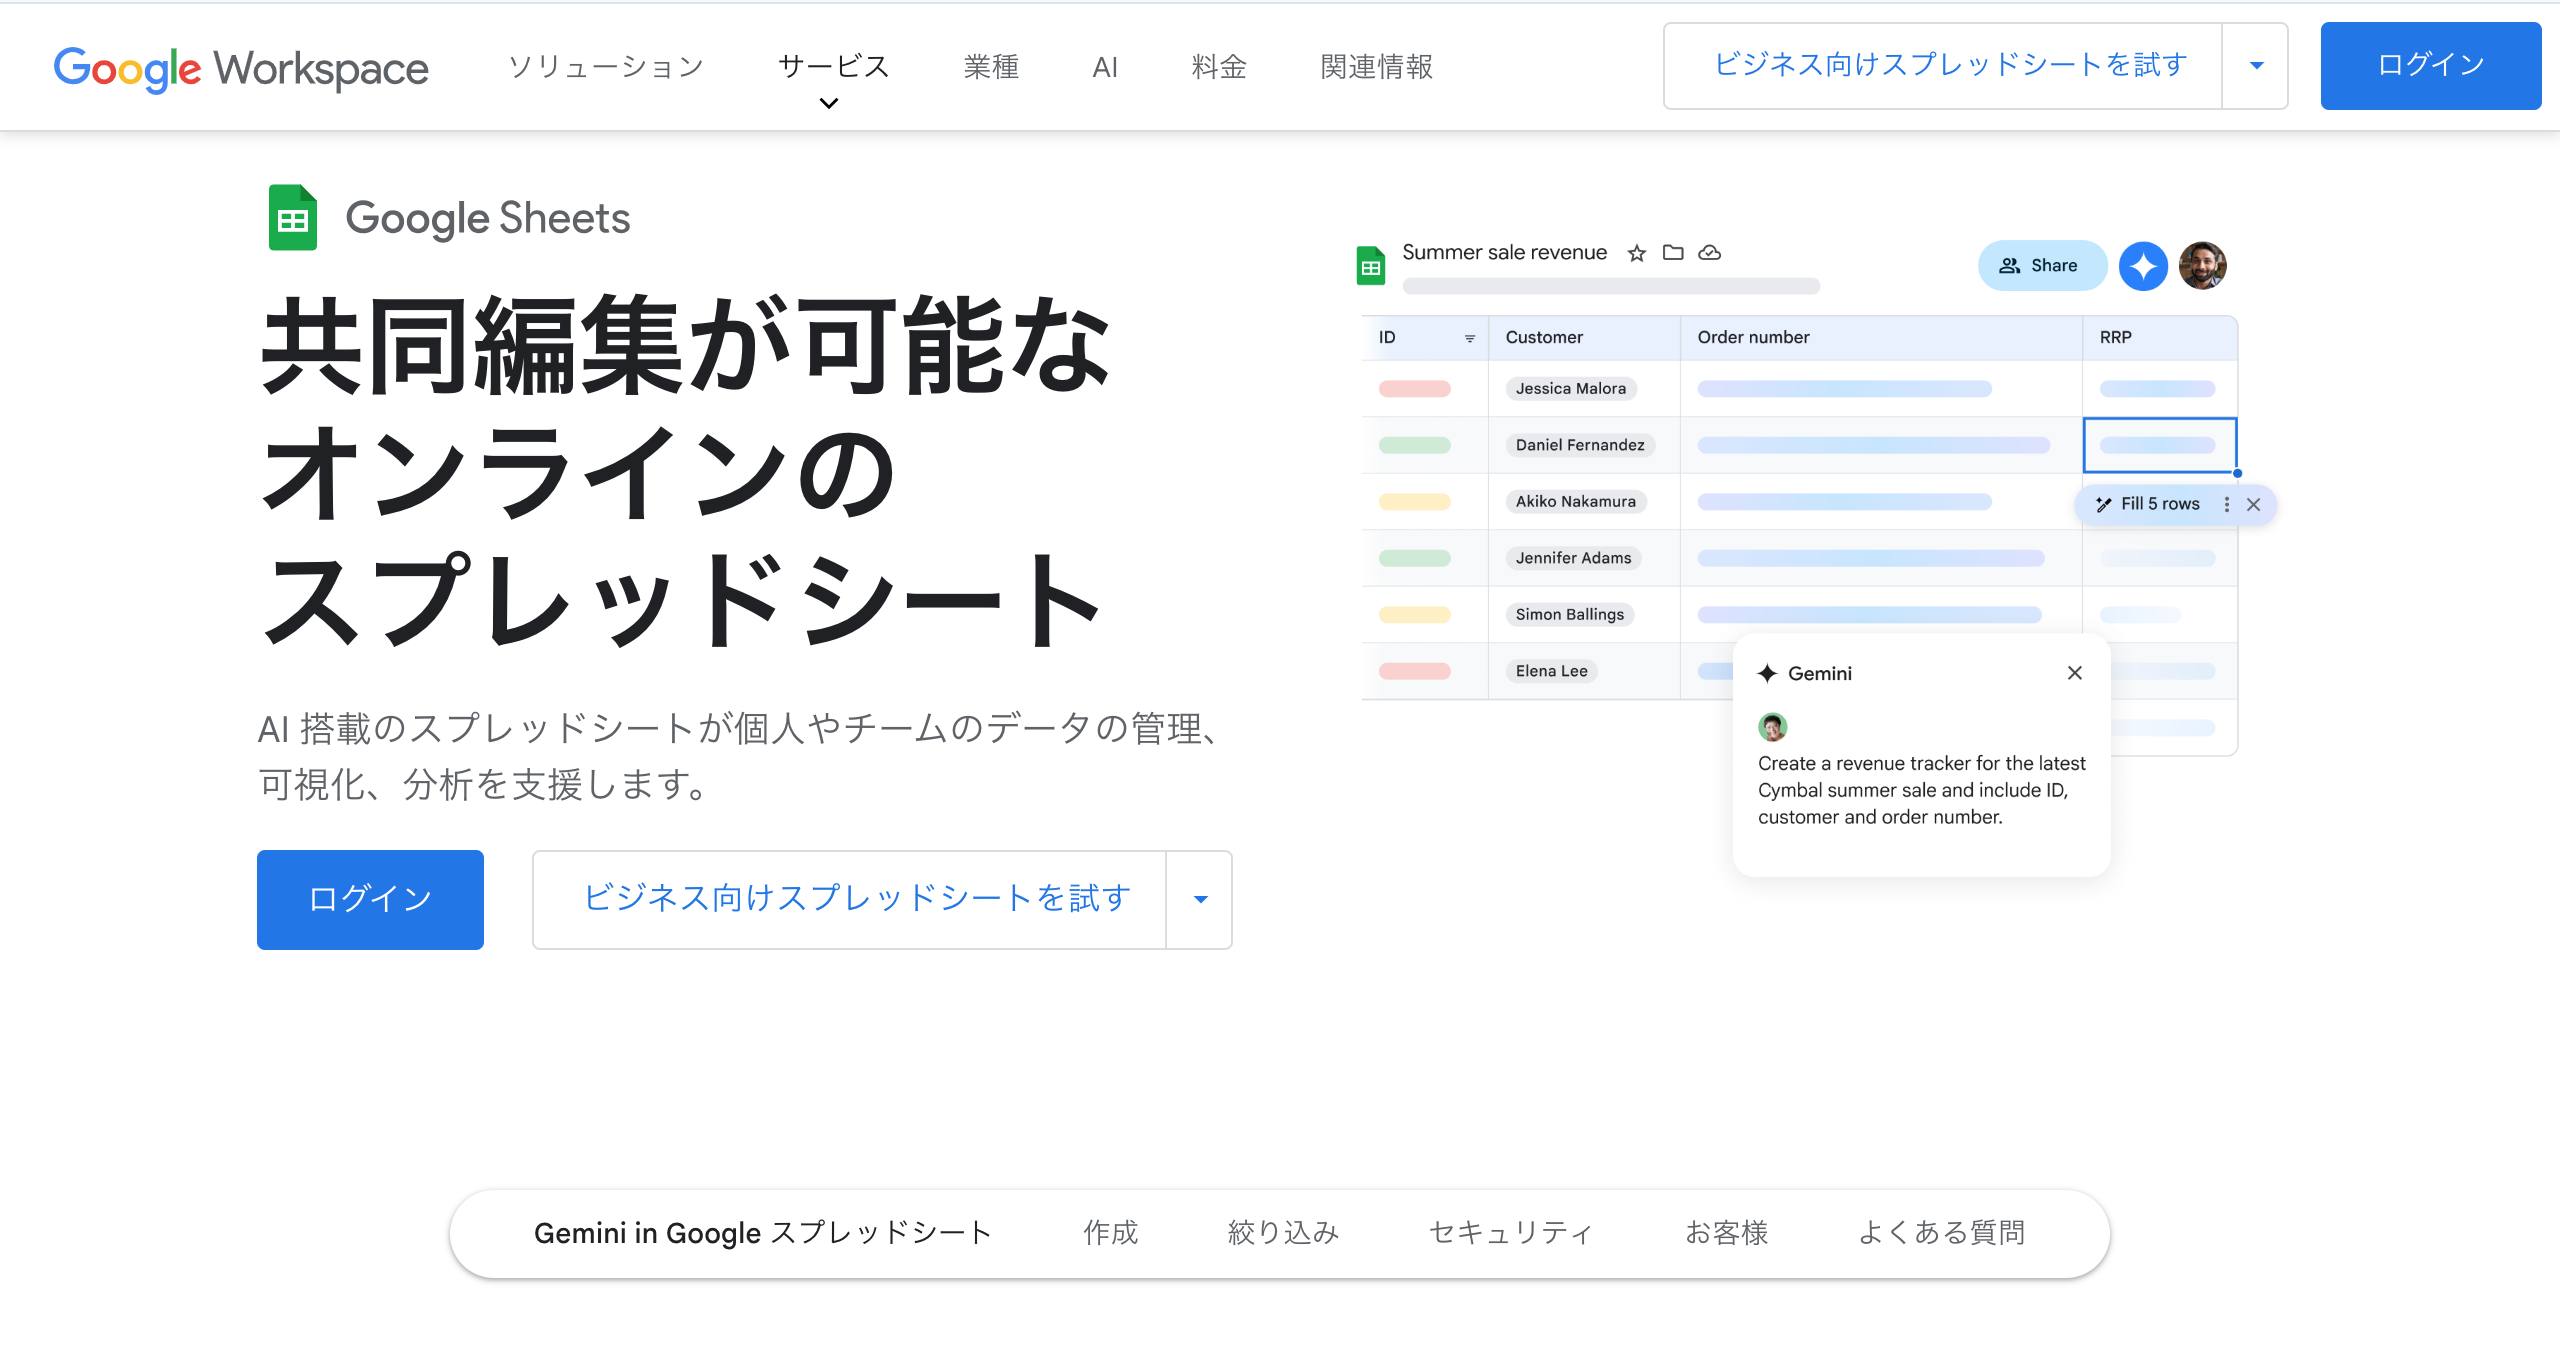This screenshot has width=2560, height=1360.
Task: Click the blue Gemini sparkle icon button
Action: [2143, 266]
